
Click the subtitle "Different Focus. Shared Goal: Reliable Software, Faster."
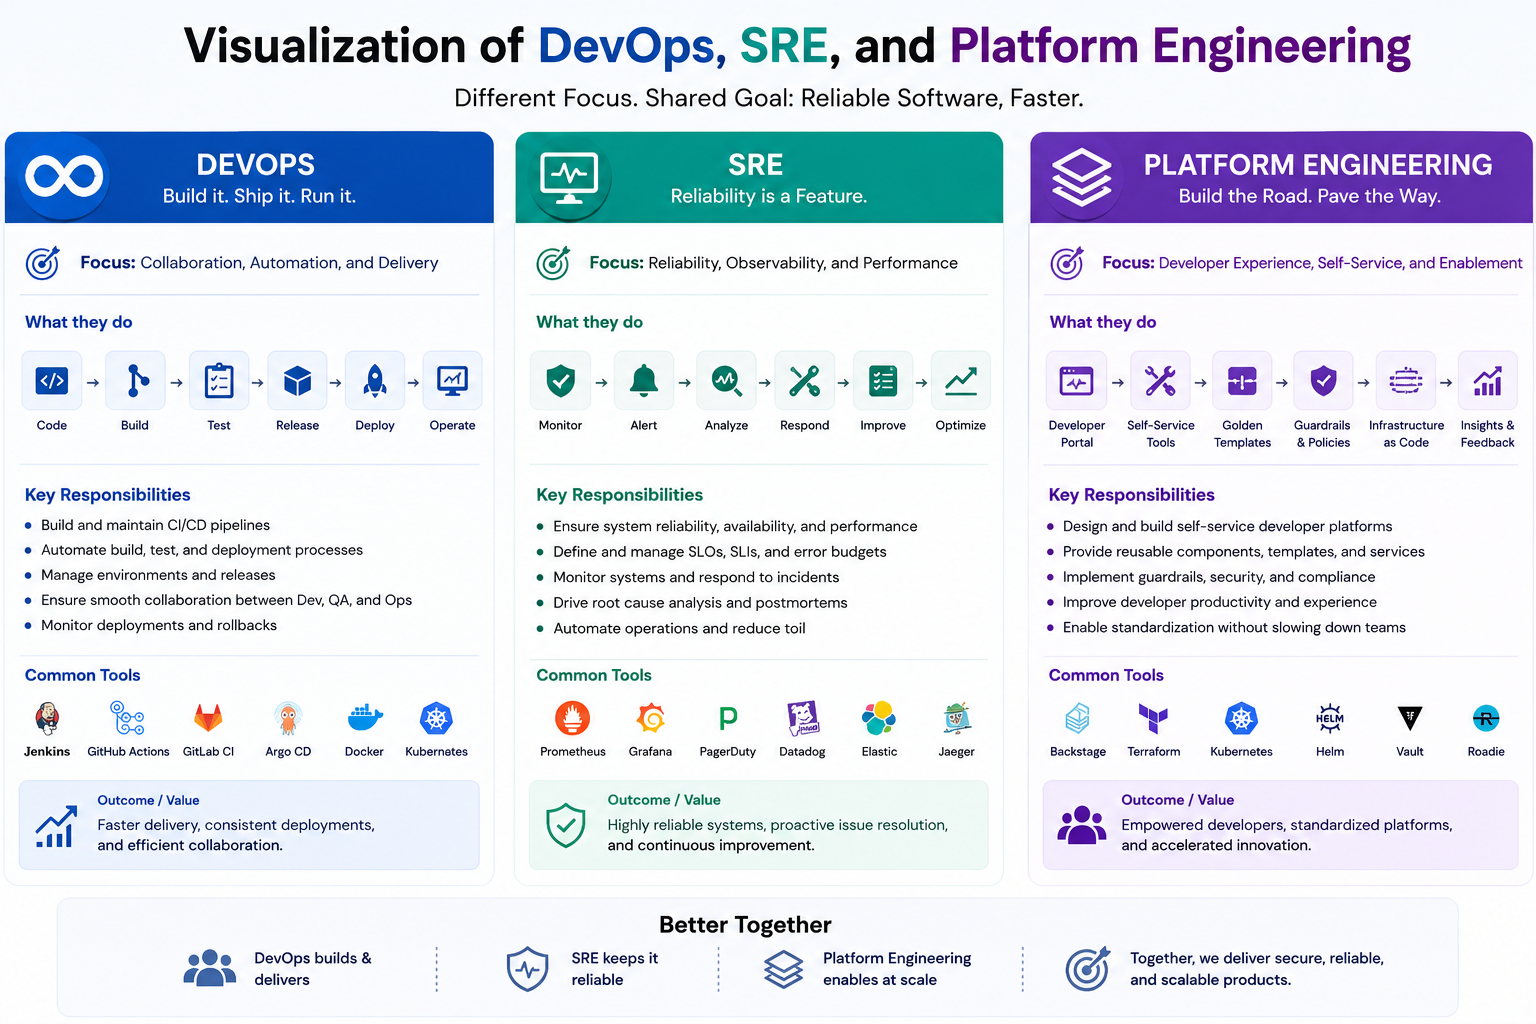(x=769, y=98)
